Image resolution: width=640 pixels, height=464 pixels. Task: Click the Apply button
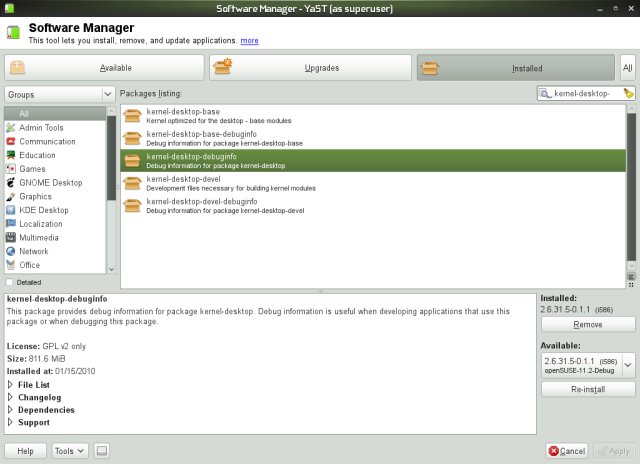[614, 451]
